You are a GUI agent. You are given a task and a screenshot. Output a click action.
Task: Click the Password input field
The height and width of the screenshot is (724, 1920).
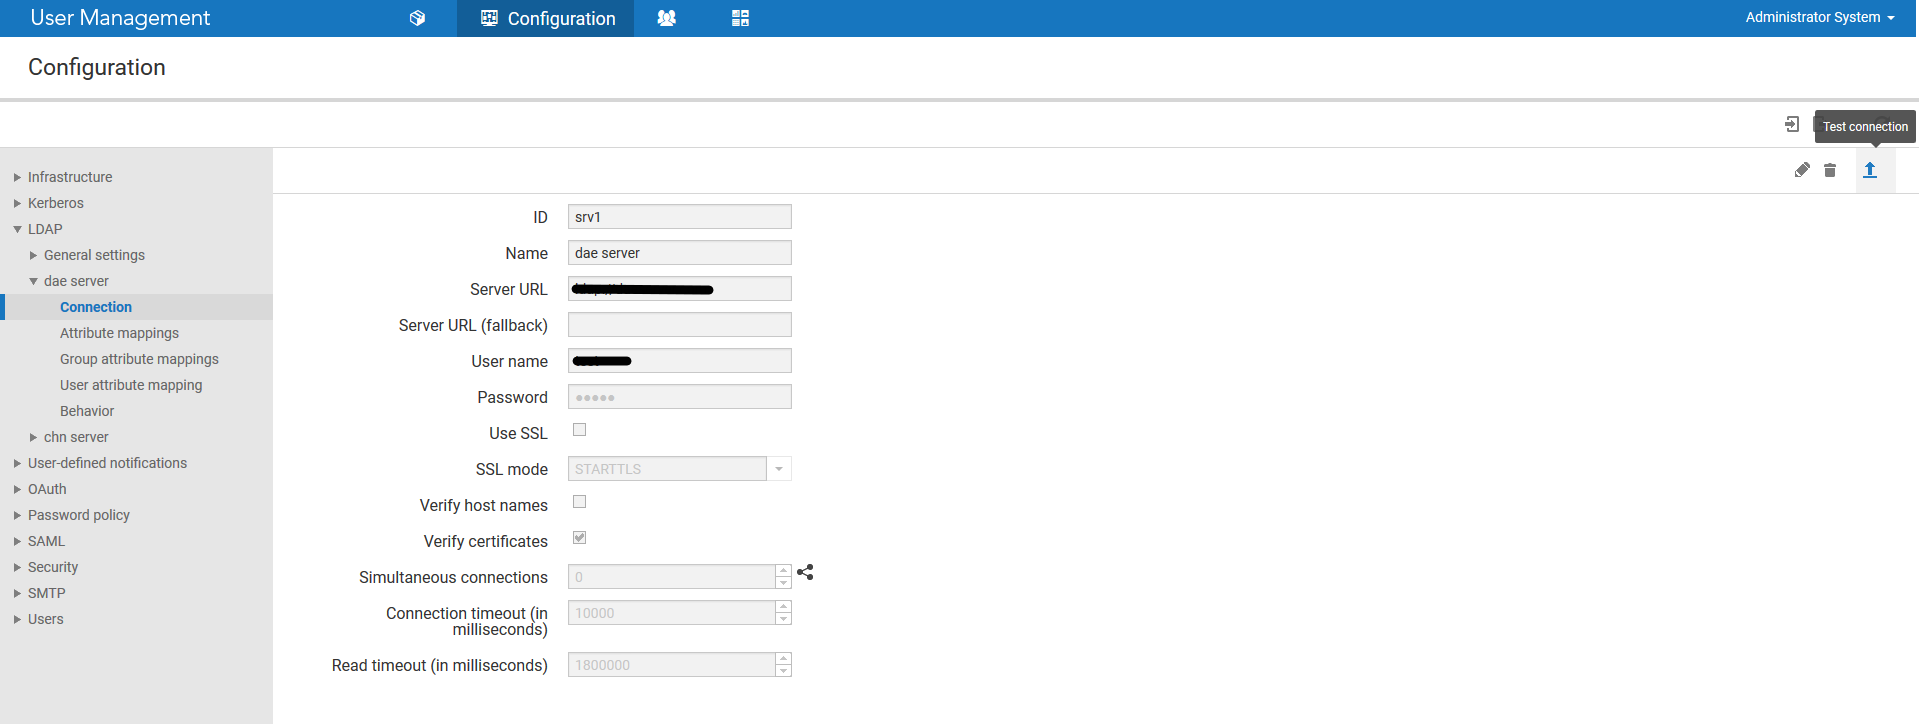(x=680, y=397)
